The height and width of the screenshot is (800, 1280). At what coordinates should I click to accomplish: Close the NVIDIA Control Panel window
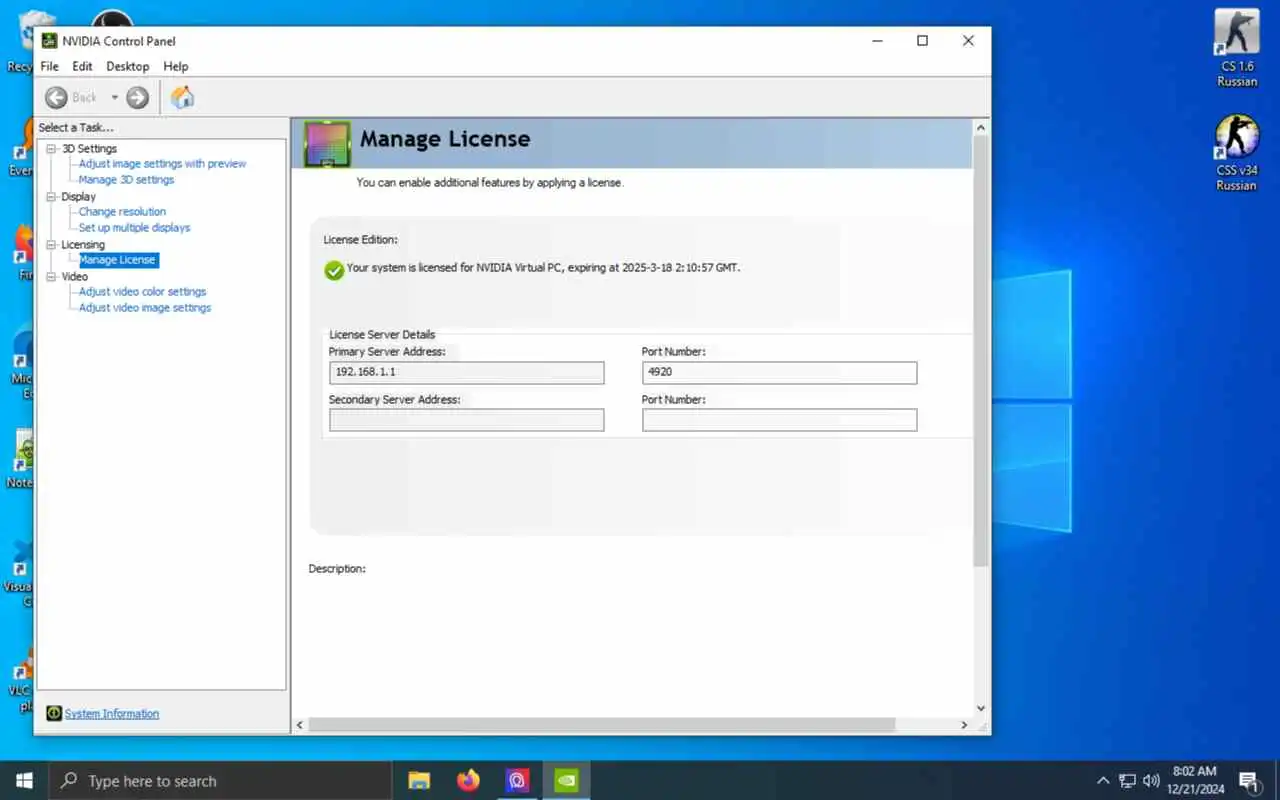968,41
